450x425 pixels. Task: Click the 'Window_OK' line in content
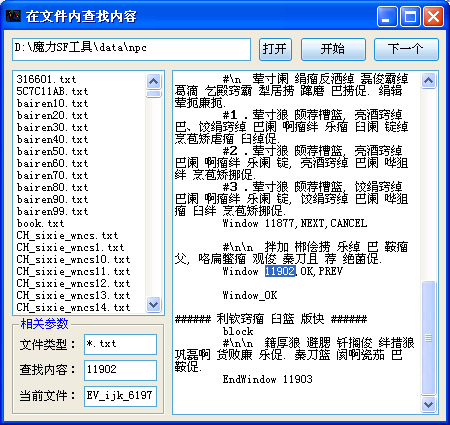(250, 295)
